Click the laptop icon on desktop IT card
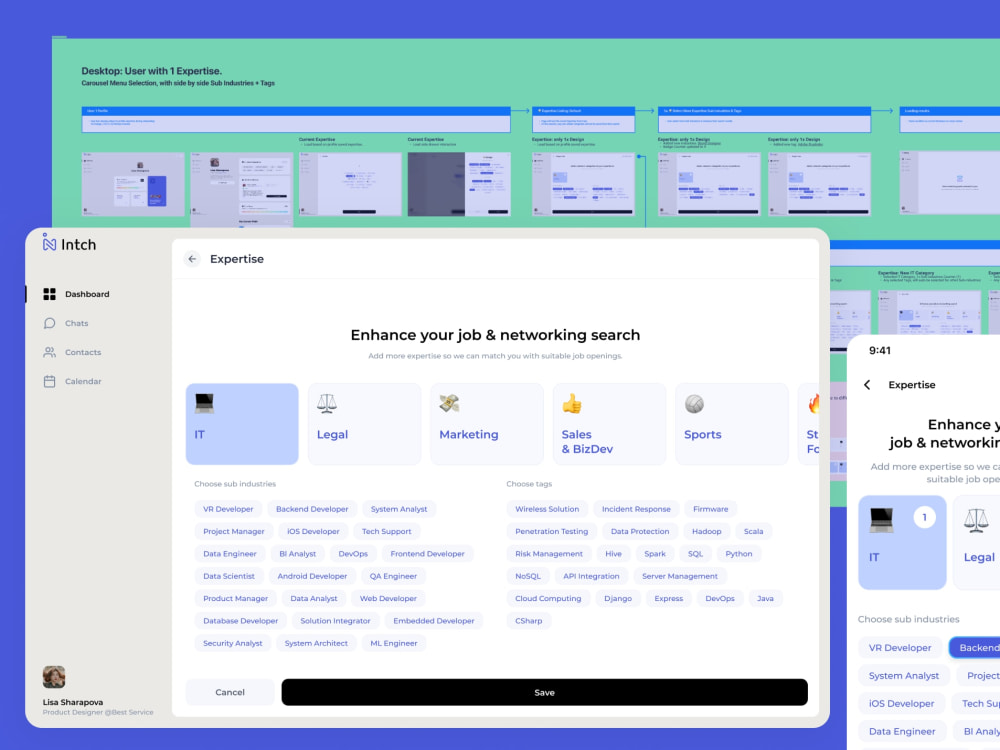 204,403
